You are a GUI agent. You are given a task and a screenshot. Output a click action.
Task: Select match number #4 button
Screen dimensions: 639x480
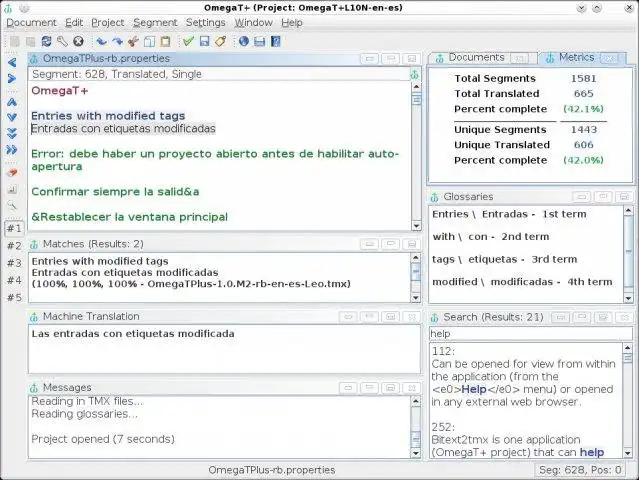coord(14,280)
